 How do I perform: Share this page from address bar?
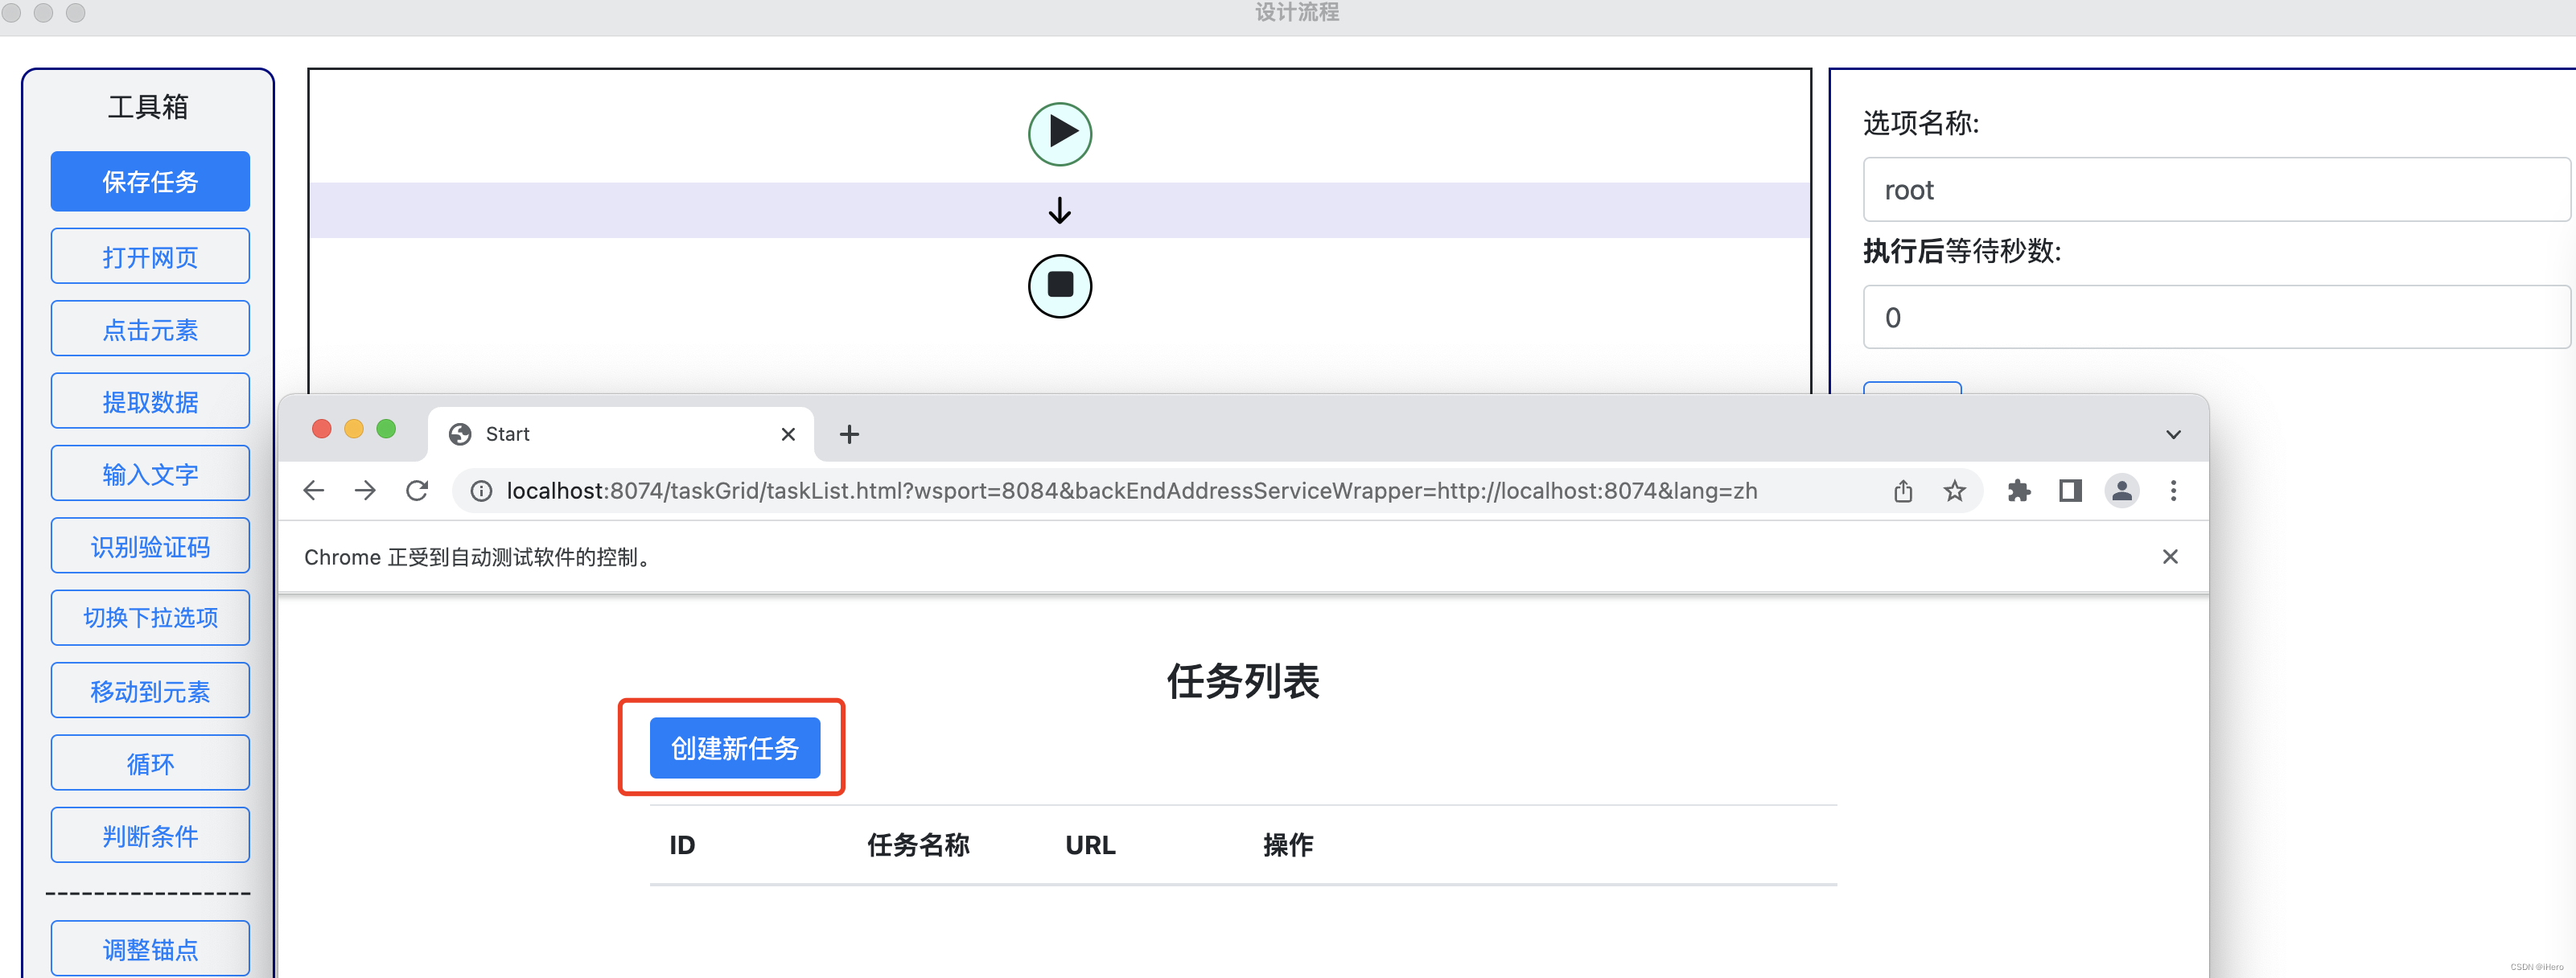pyautogui.click(x=1902, y=491)
